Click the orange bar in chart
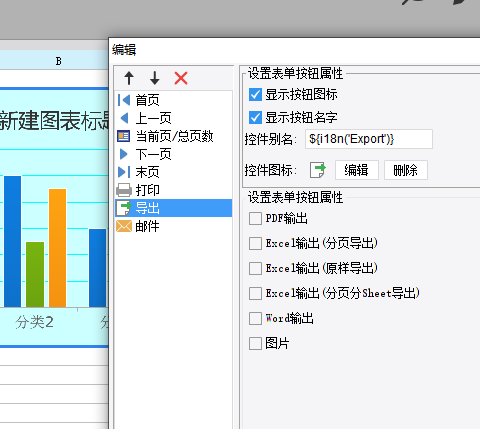480x429 pixels. pos(58,248)
